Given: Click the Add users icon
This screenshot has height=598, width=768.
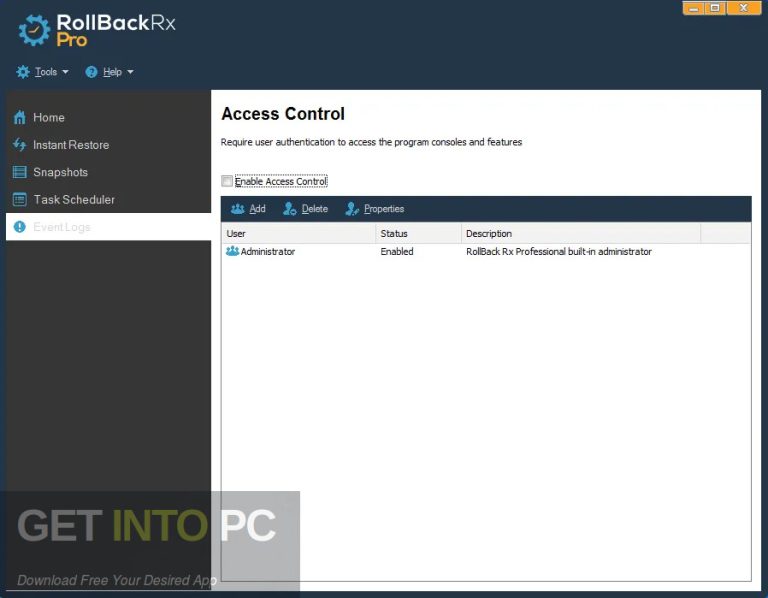Looking at the screenshot, I should [x=238, y=209].
